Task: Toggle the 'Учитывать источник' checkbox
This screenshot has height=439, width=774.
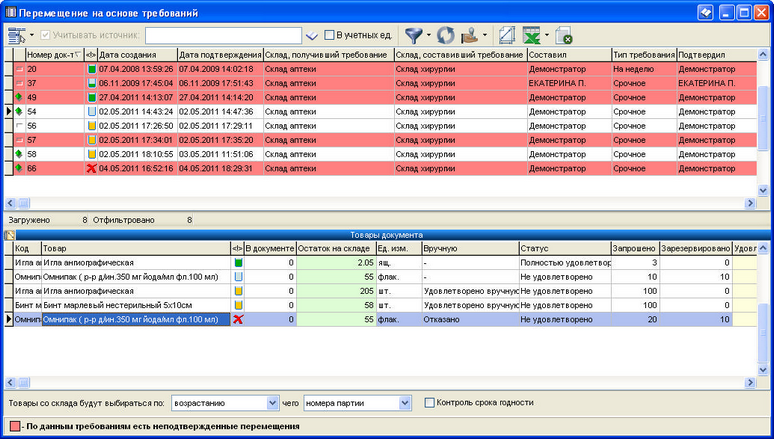Action: [x=45, y=35]
